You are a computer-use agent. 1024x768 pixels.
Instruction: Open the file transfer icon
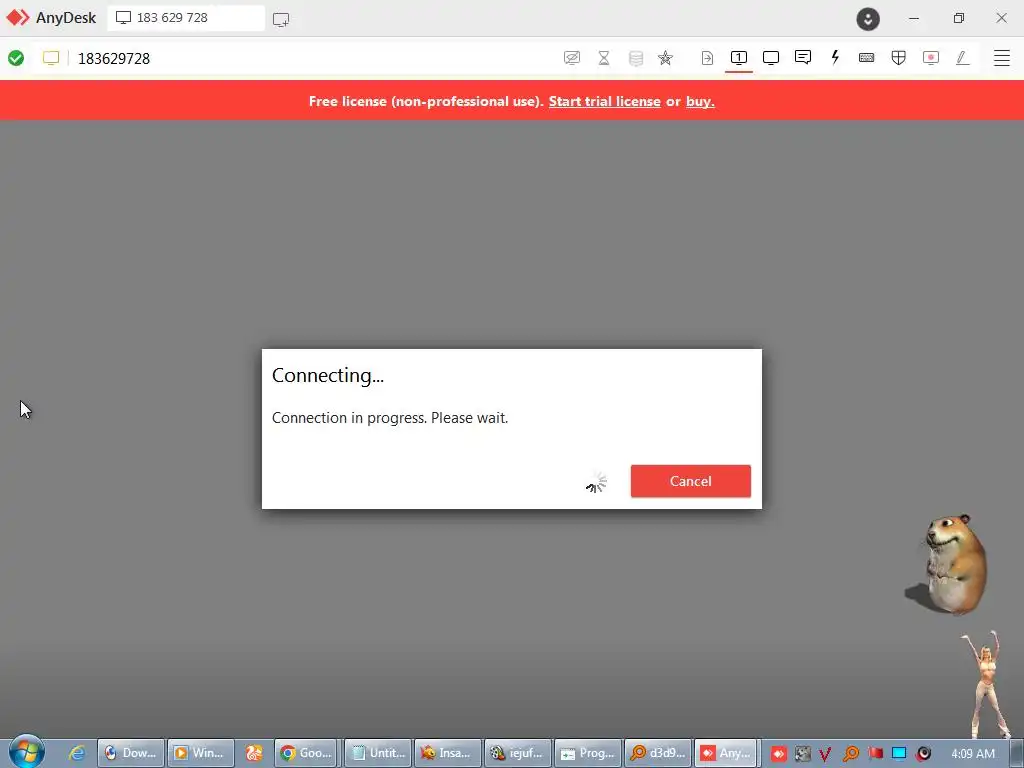(x=707, y=58)
